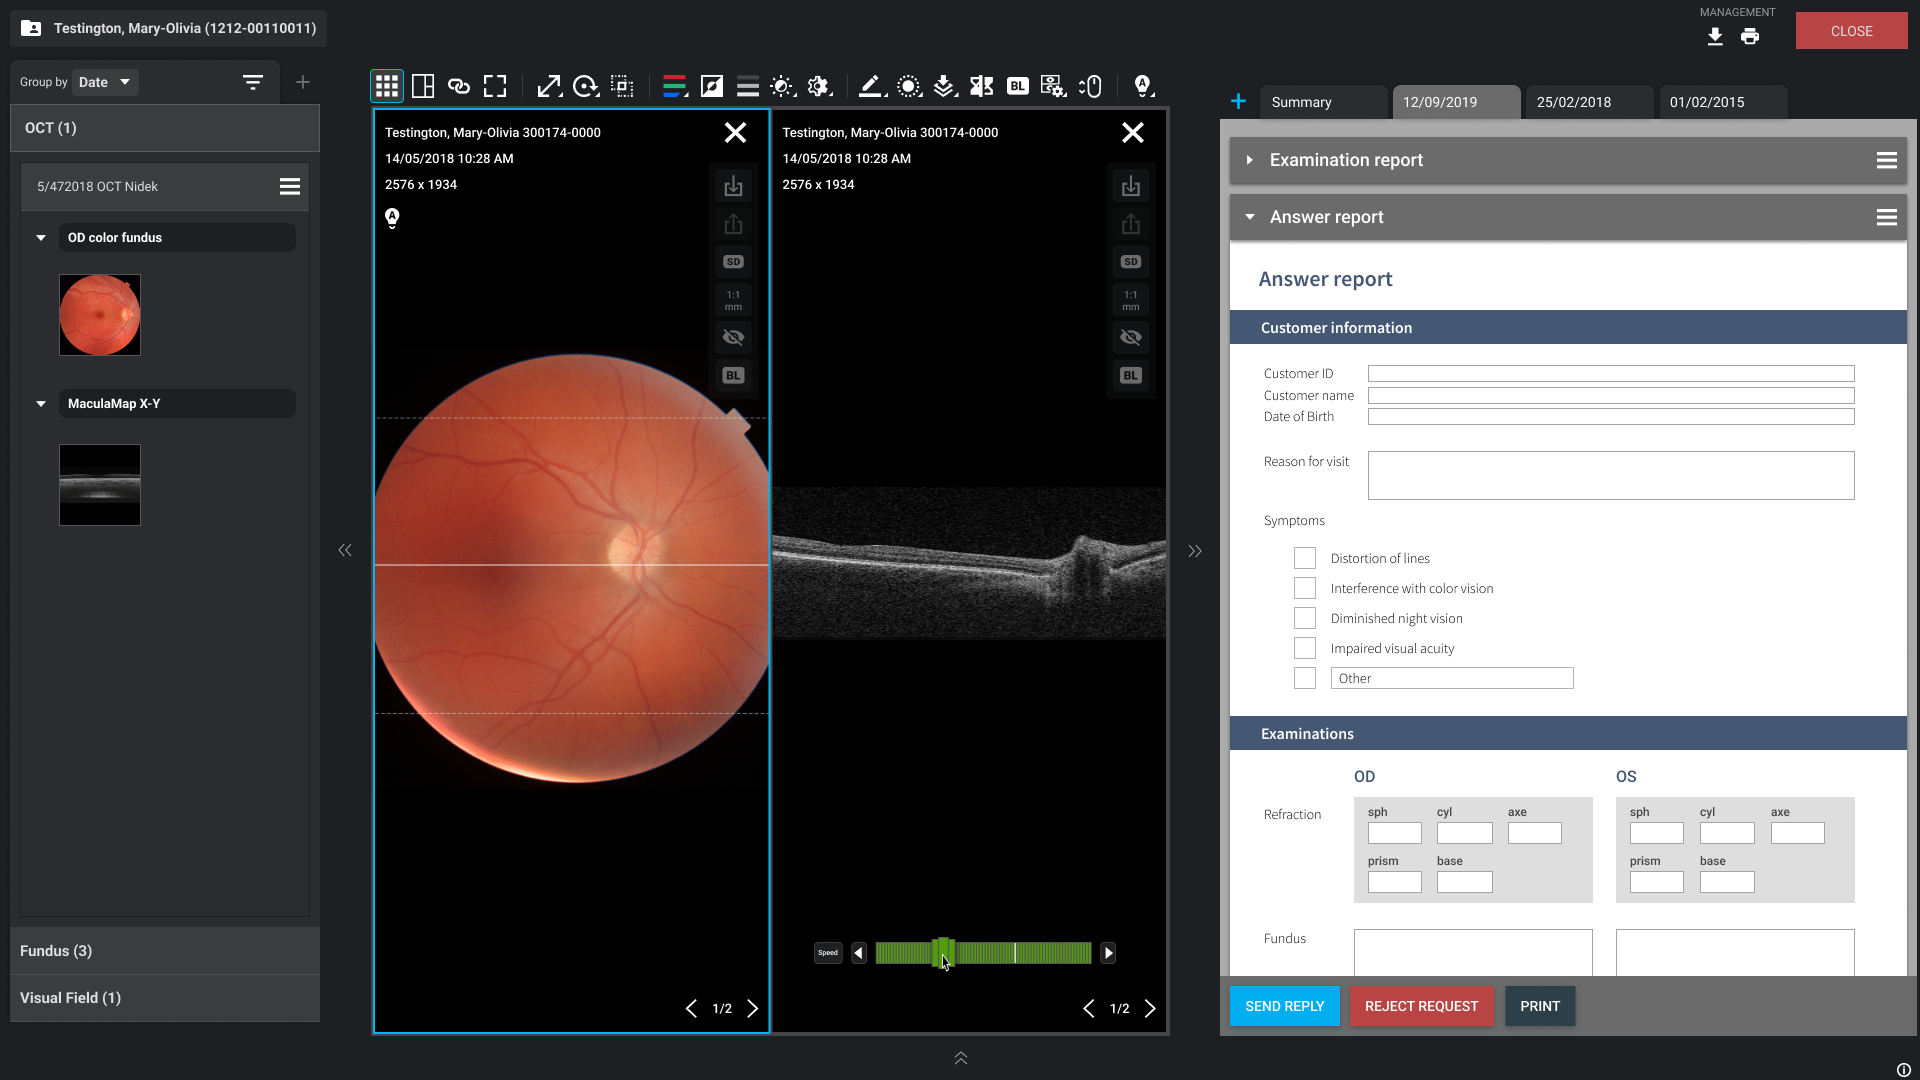Click the link viewers chain icon
1920x1080 pixels.
tap(459, 86)
